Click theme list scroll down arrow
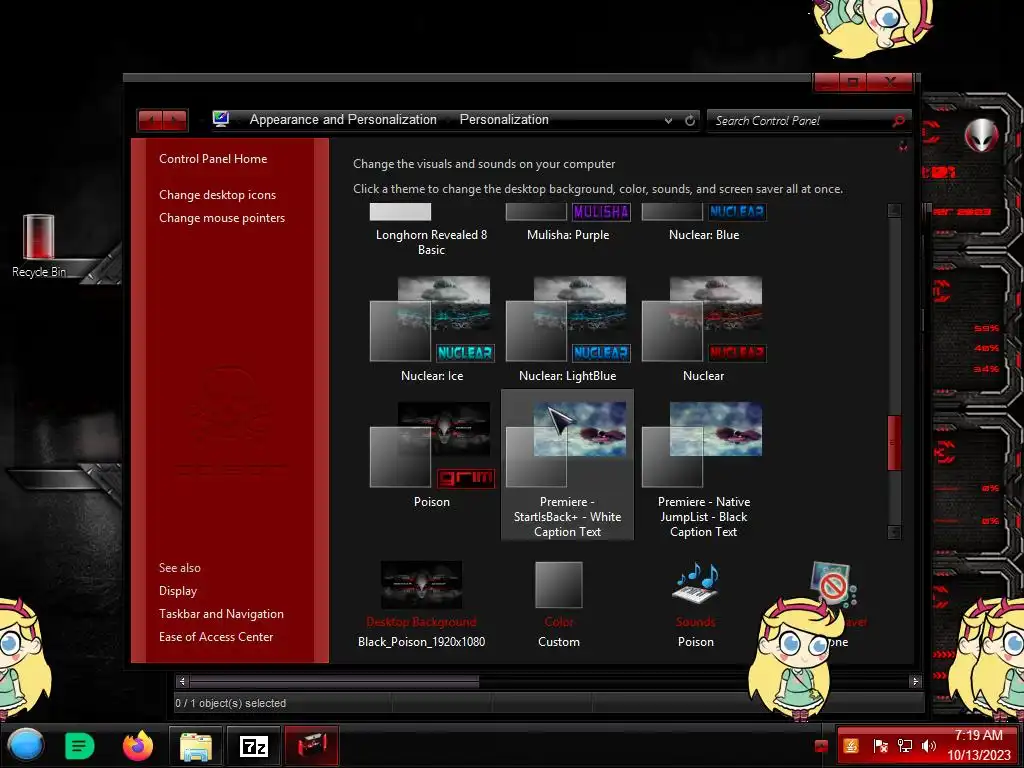1024x768 pixels. click(894, 532)
